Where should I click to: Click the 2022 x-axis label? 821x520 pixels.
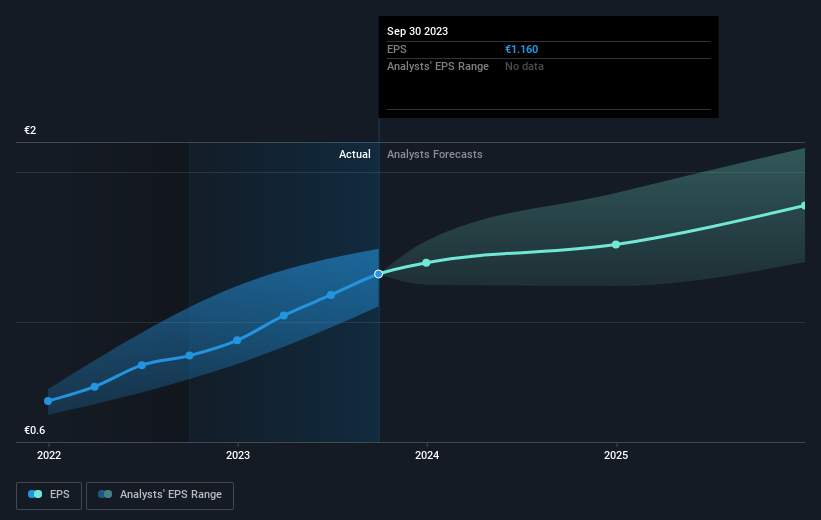pyautogui.click(x=49, y=456)
